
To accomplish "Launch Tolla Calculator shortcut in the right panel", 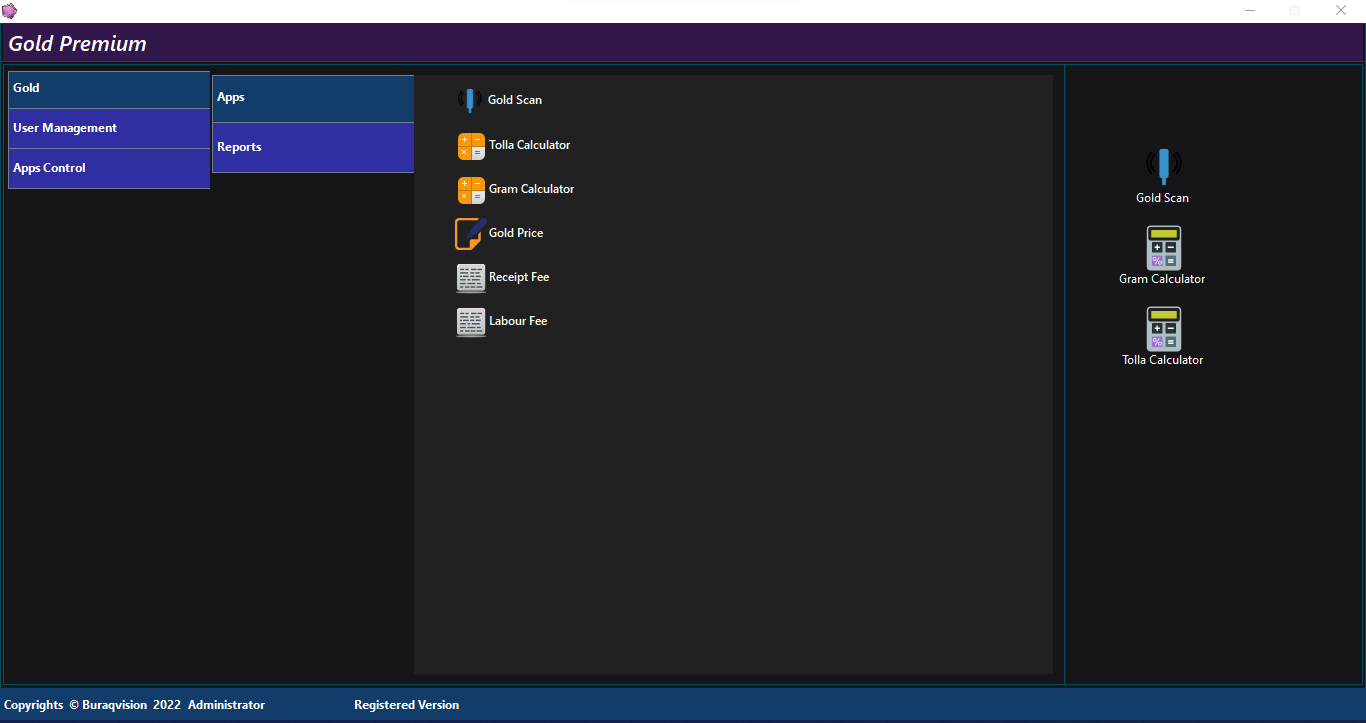I will tap(1163, 328).
